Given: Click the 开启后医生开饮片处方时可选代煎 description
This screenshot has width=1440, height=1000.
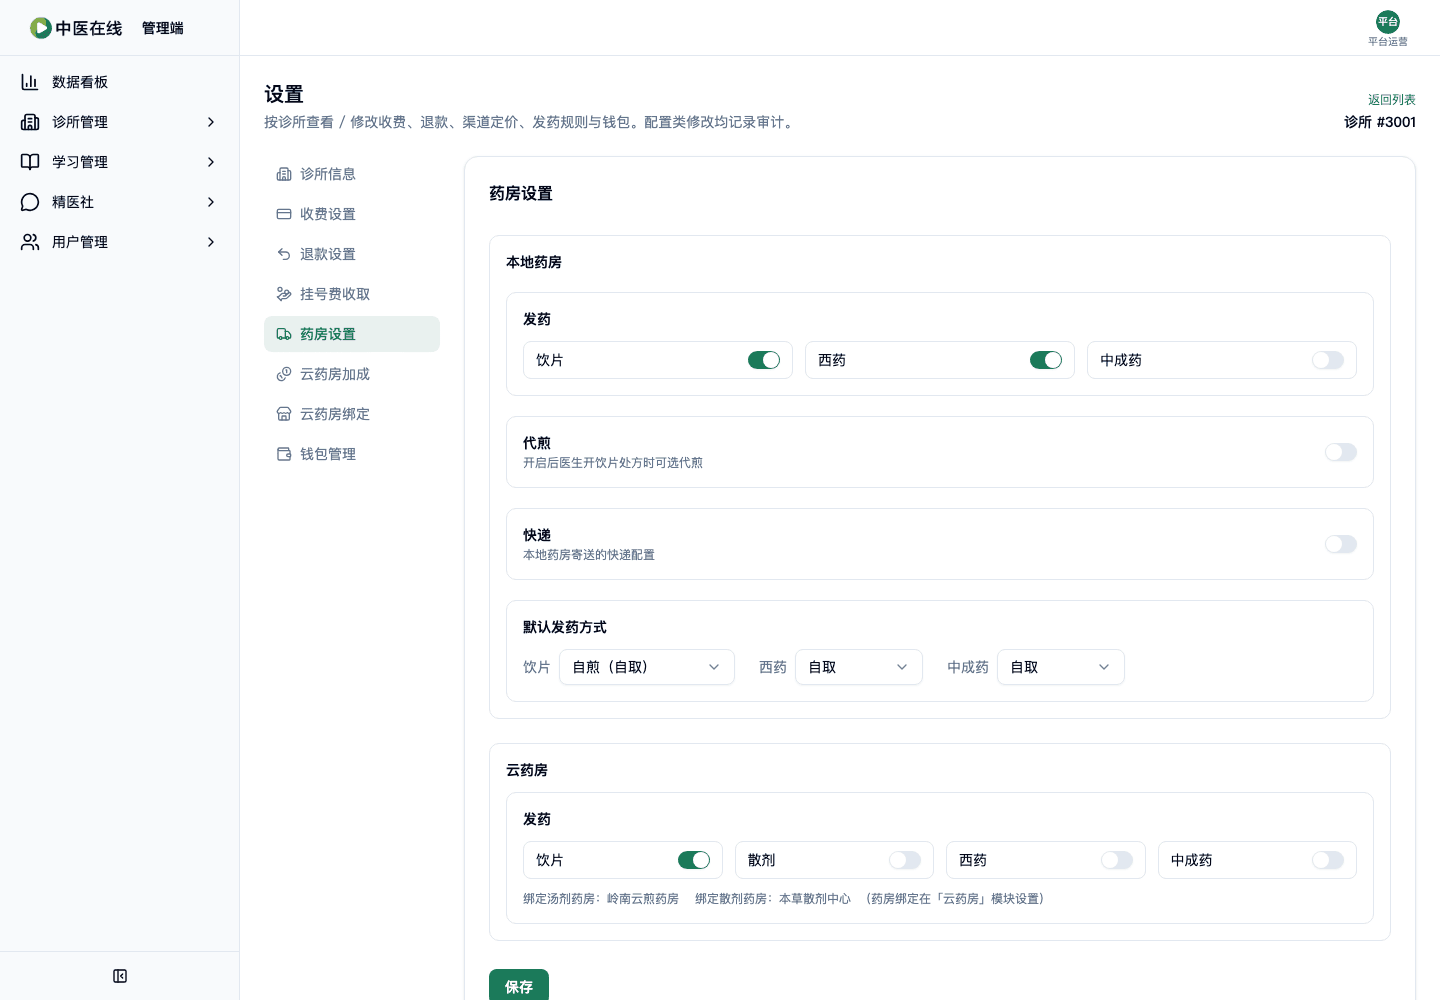Looking at the screenshot, I should click(613, 463).
